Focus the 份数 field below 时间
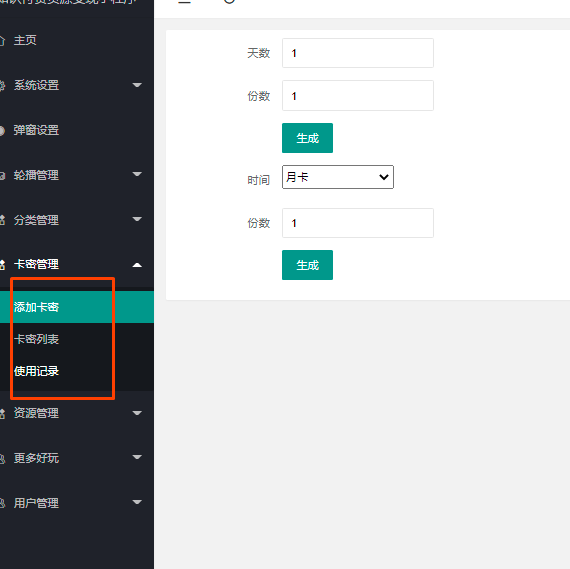 [358, 223]
